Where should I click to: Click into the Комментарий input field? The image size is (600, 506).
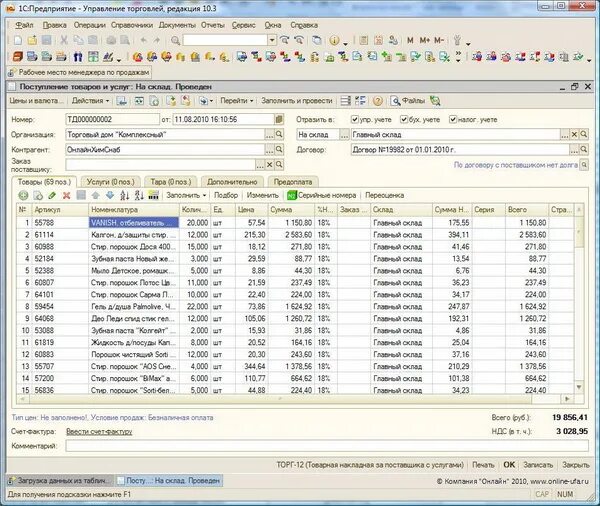[327, 446]
